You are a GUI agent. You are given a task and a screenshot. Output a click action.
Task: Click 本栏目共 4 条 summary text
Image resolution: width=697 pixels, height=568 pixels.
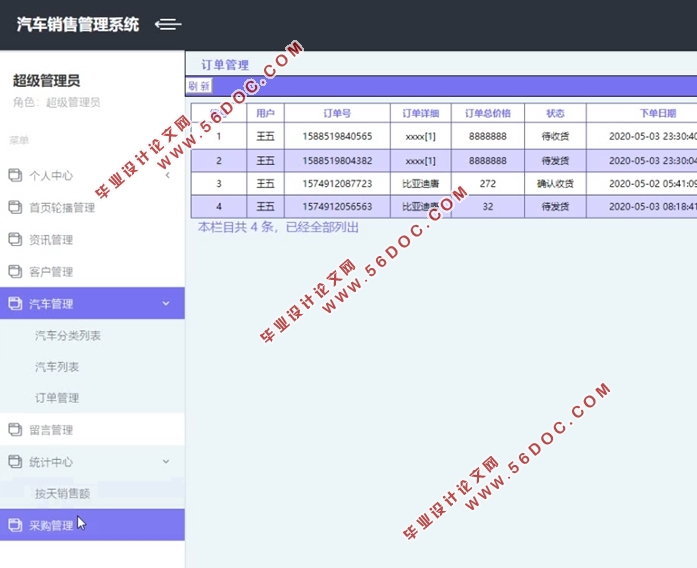tap(278, 227)
